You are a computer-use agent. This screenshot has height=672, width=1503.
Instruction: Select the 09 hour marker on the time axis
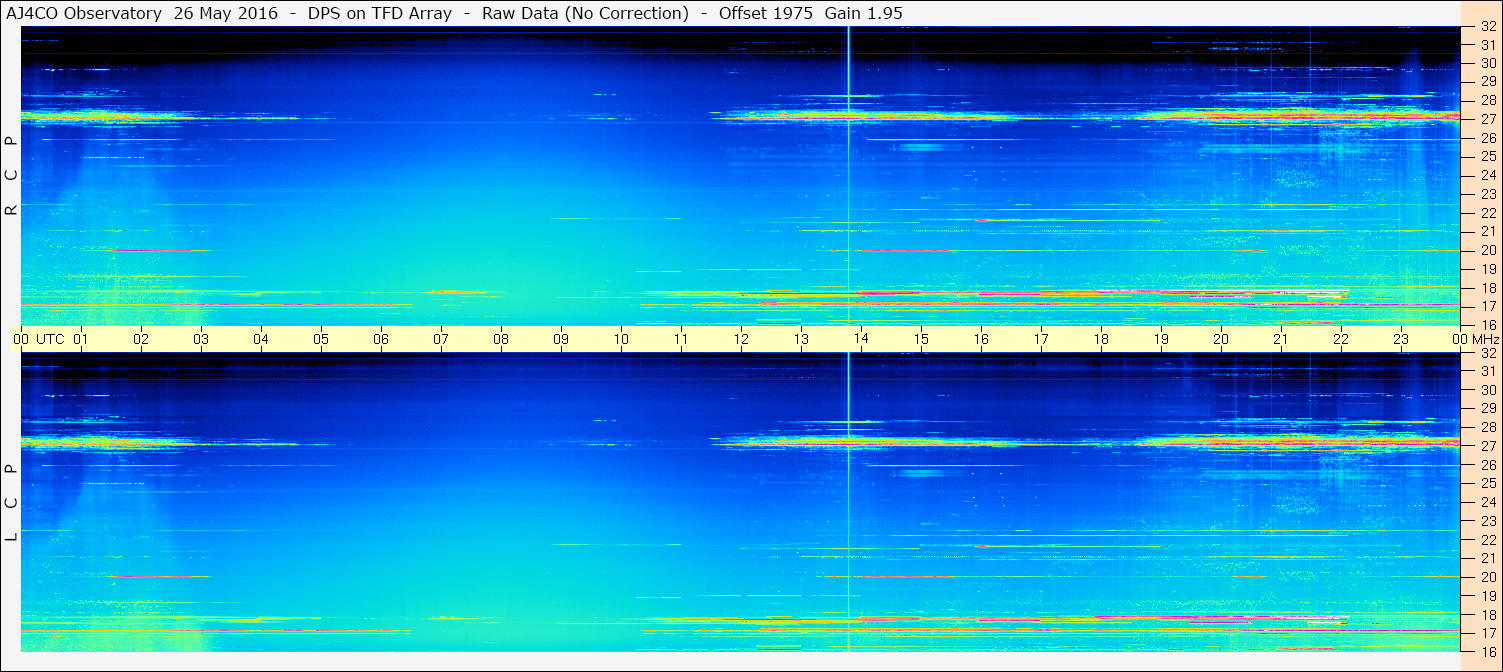[x=561, y=339]
